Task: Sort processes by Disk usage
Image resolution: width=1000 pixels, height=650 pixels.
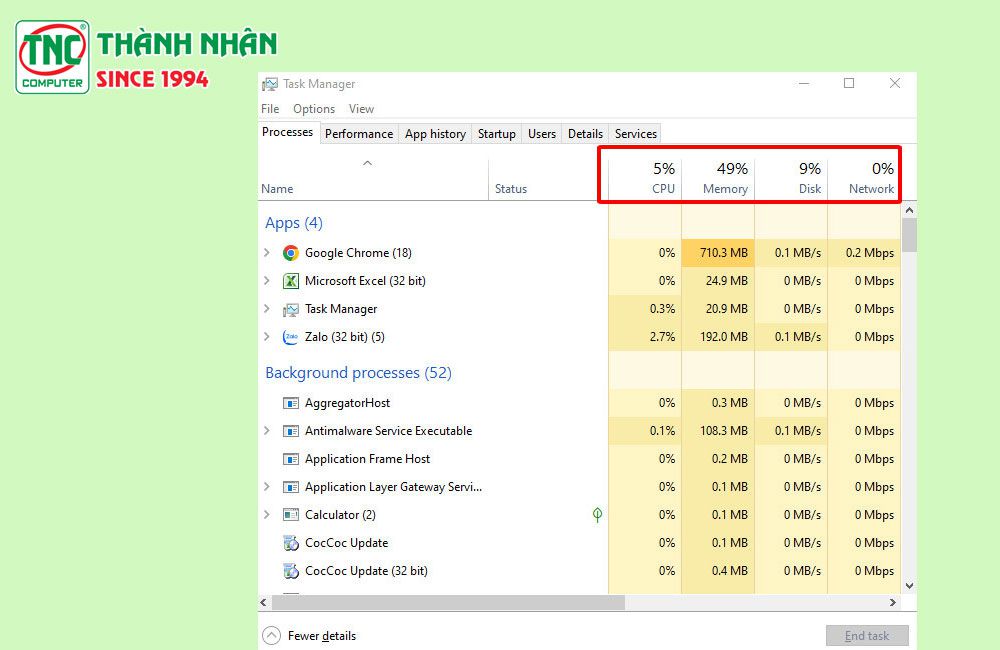Action: pos(791,178)
